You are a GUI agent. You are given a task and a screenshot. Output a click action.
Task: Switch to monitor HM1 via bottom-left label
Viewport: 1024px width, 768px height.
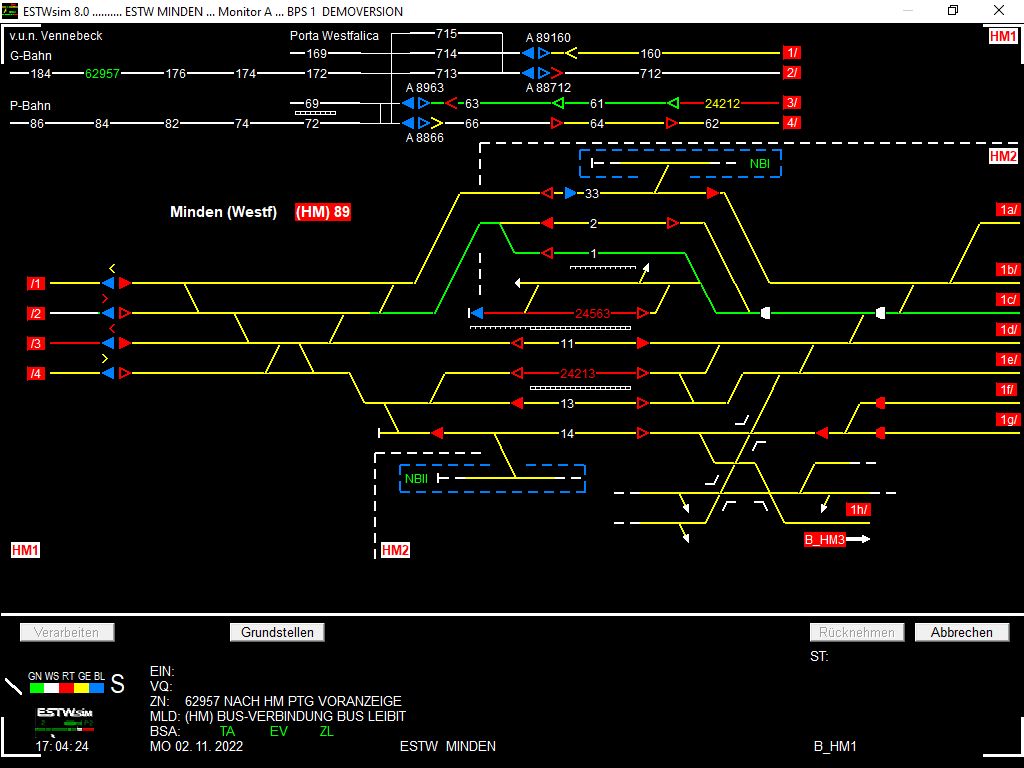click(x=26, y=549)
